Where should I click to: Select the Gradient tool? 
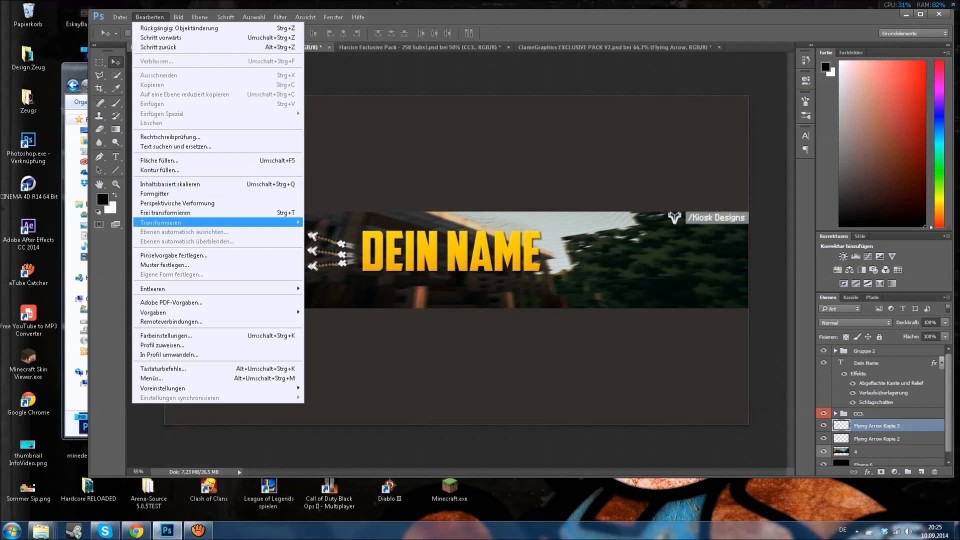(116, 129)
